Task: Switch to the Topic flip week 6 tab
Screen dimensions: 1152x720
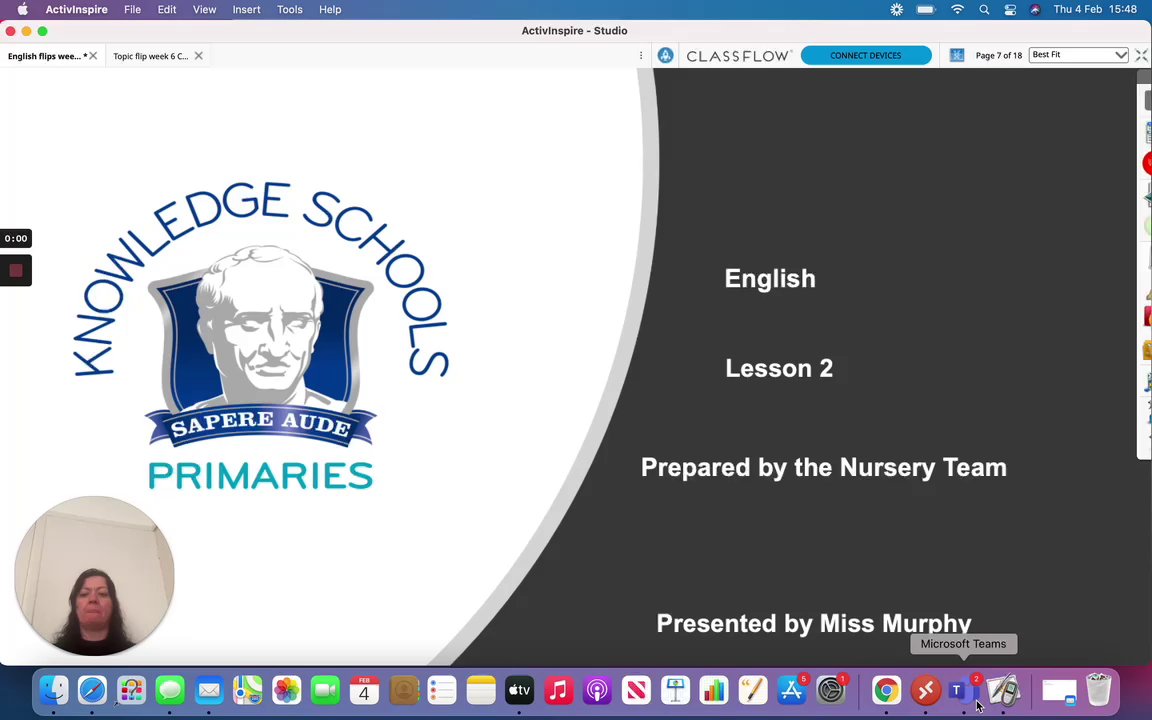Action: (x=151, y=56)
